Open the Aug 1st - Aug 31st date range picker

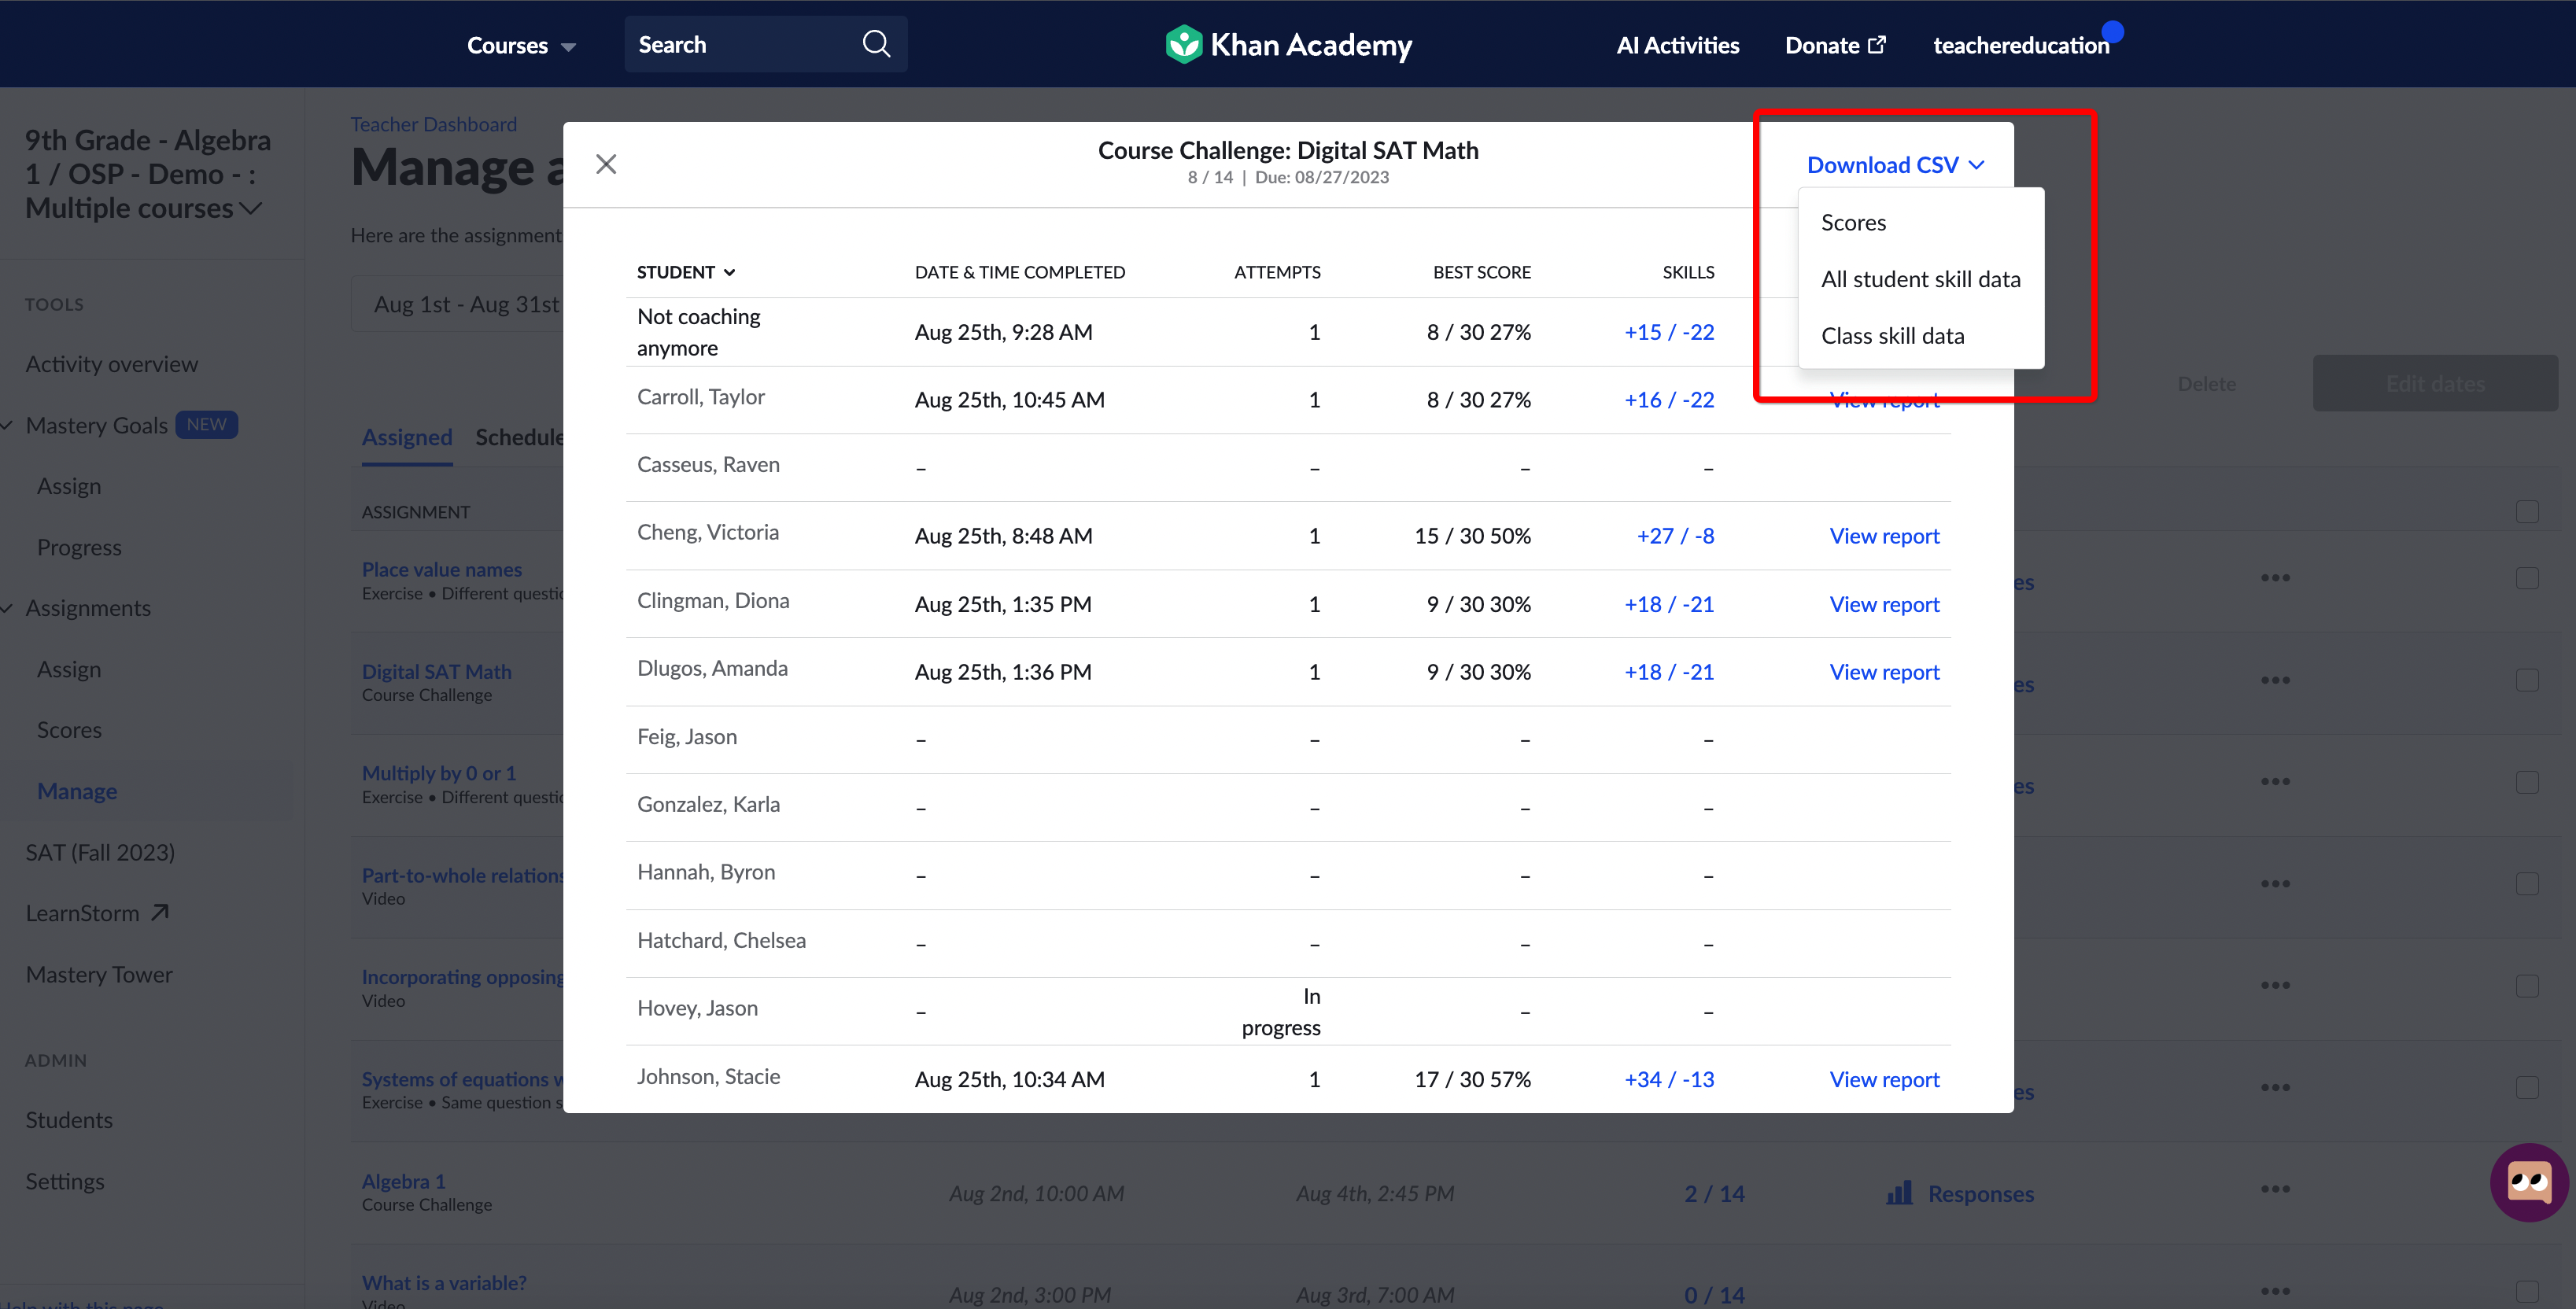pos(466,304)
